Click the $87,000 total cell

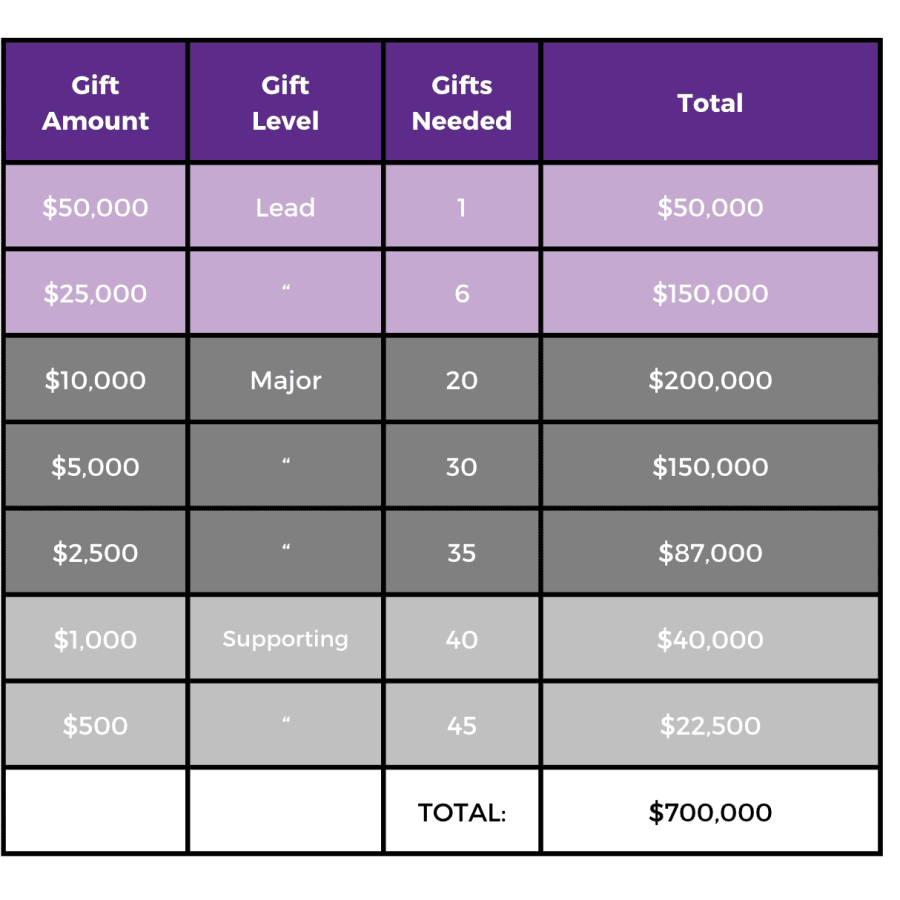point(710,553)
